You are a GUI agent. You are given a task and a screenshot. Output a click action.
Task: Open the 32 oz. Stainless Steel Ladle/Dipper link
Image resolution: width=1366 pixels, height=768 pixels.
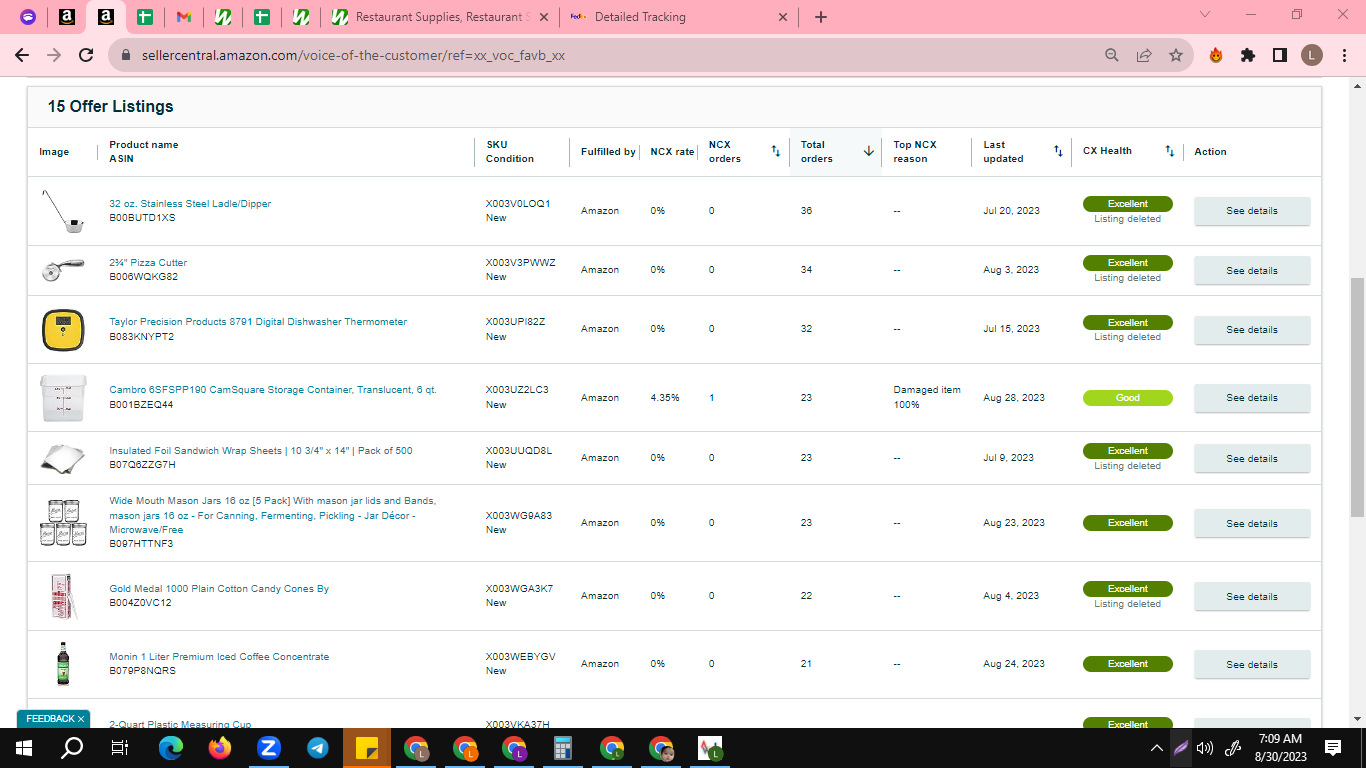click(x=190, y=204)
